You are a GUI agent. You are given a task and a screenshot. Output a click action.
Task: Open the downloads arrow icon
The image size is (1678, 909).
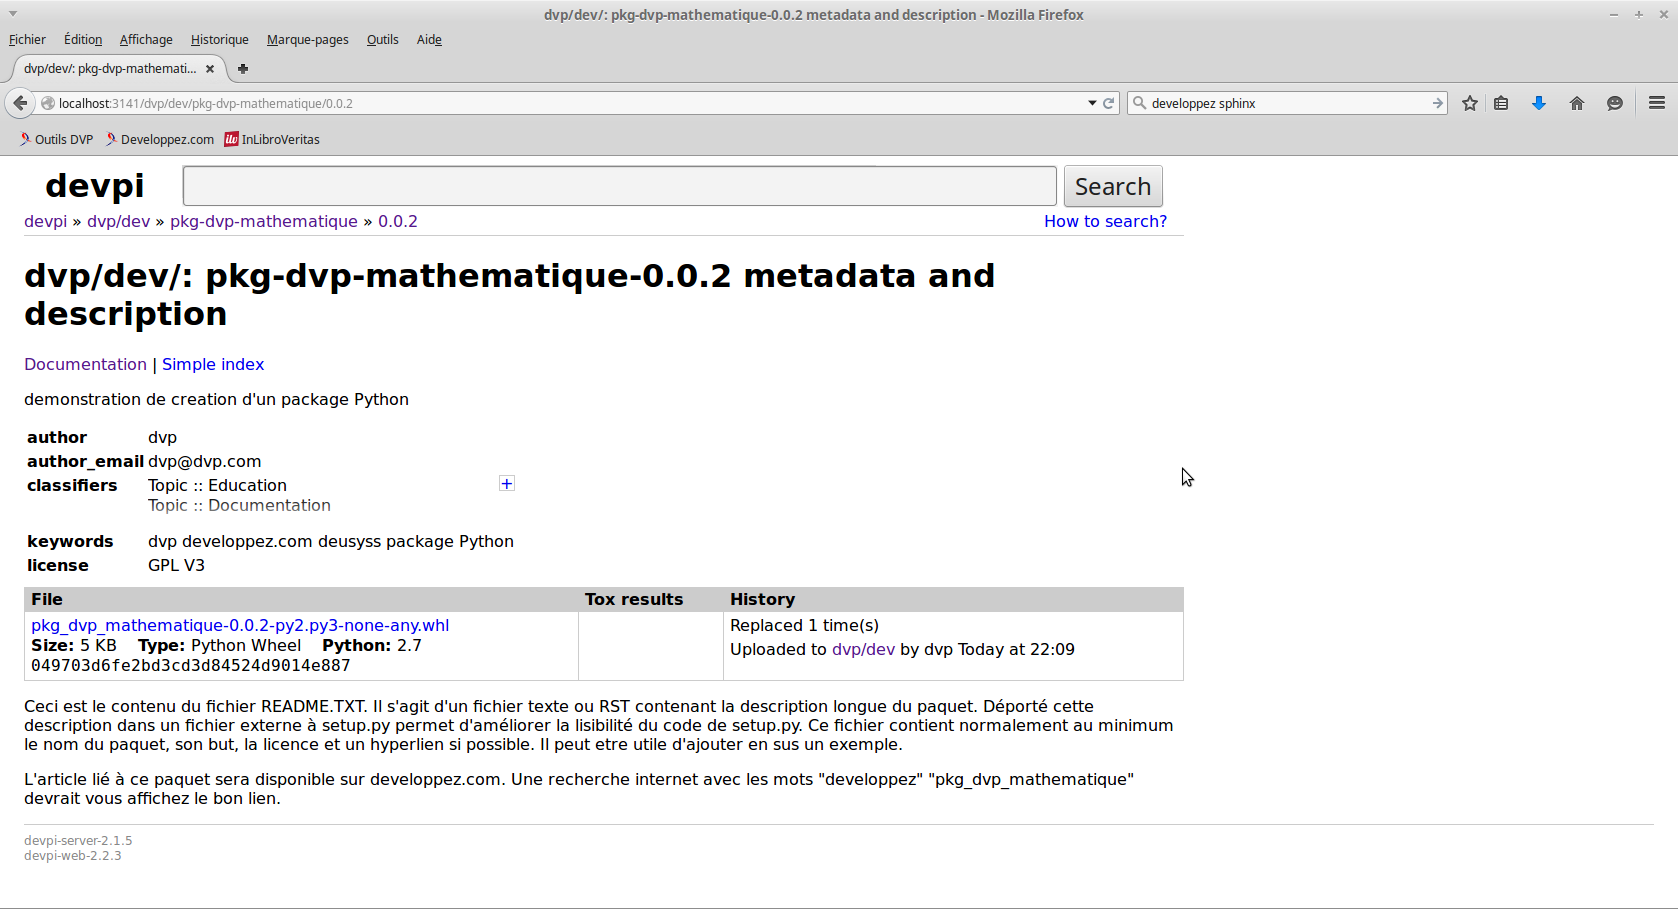[x=1539, y=103]
